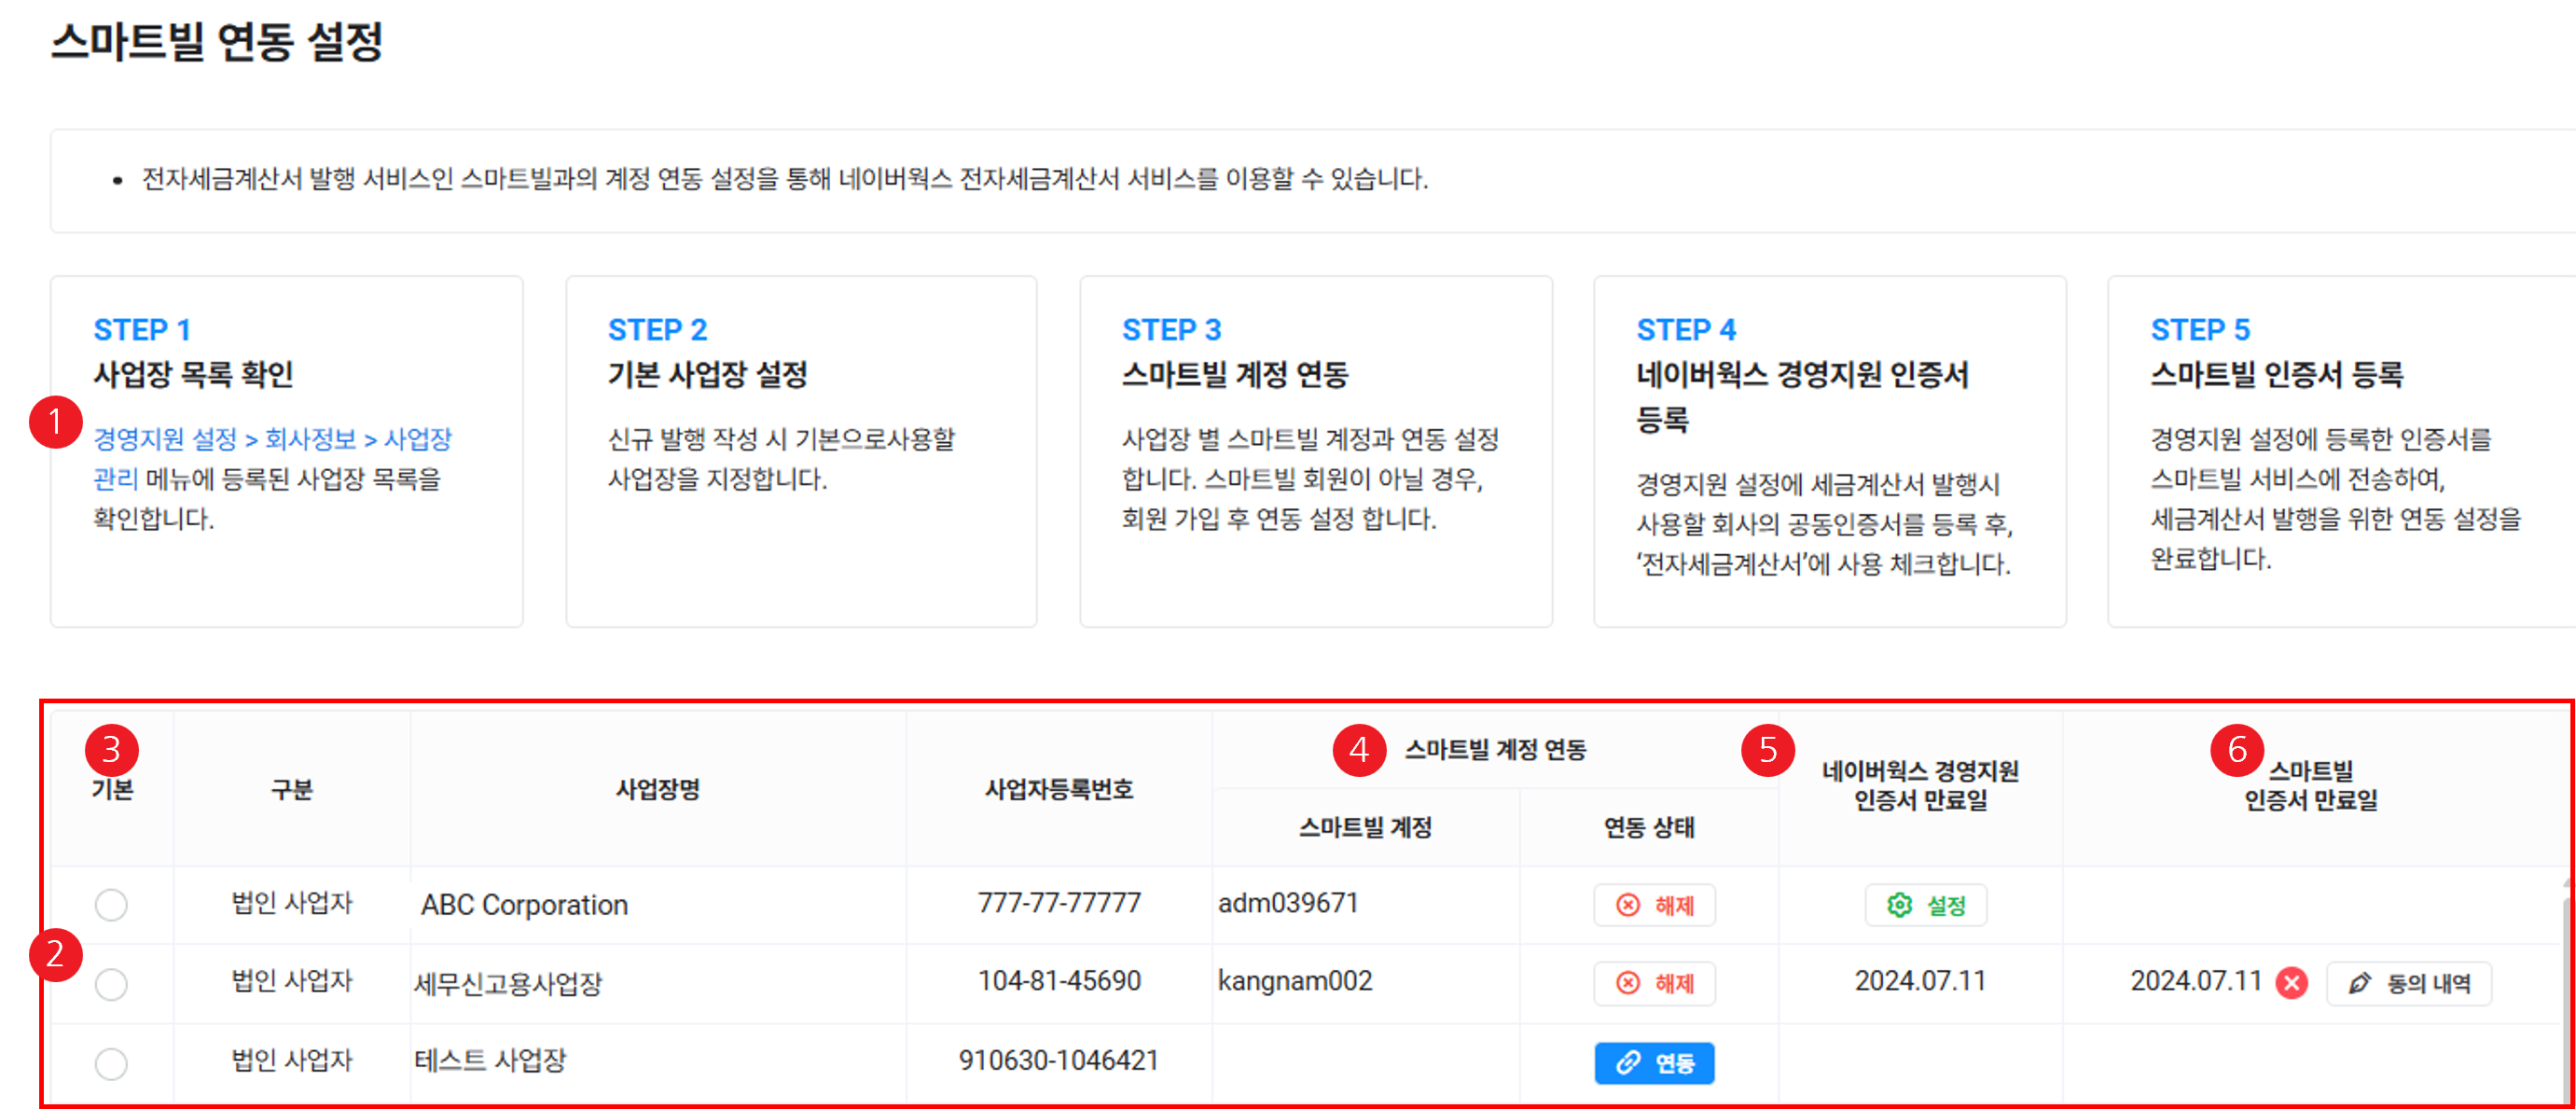Click the adm039671 account cell
Image resolution: width=2576 pixels, height=1109 pixels.
[1288, 903]
